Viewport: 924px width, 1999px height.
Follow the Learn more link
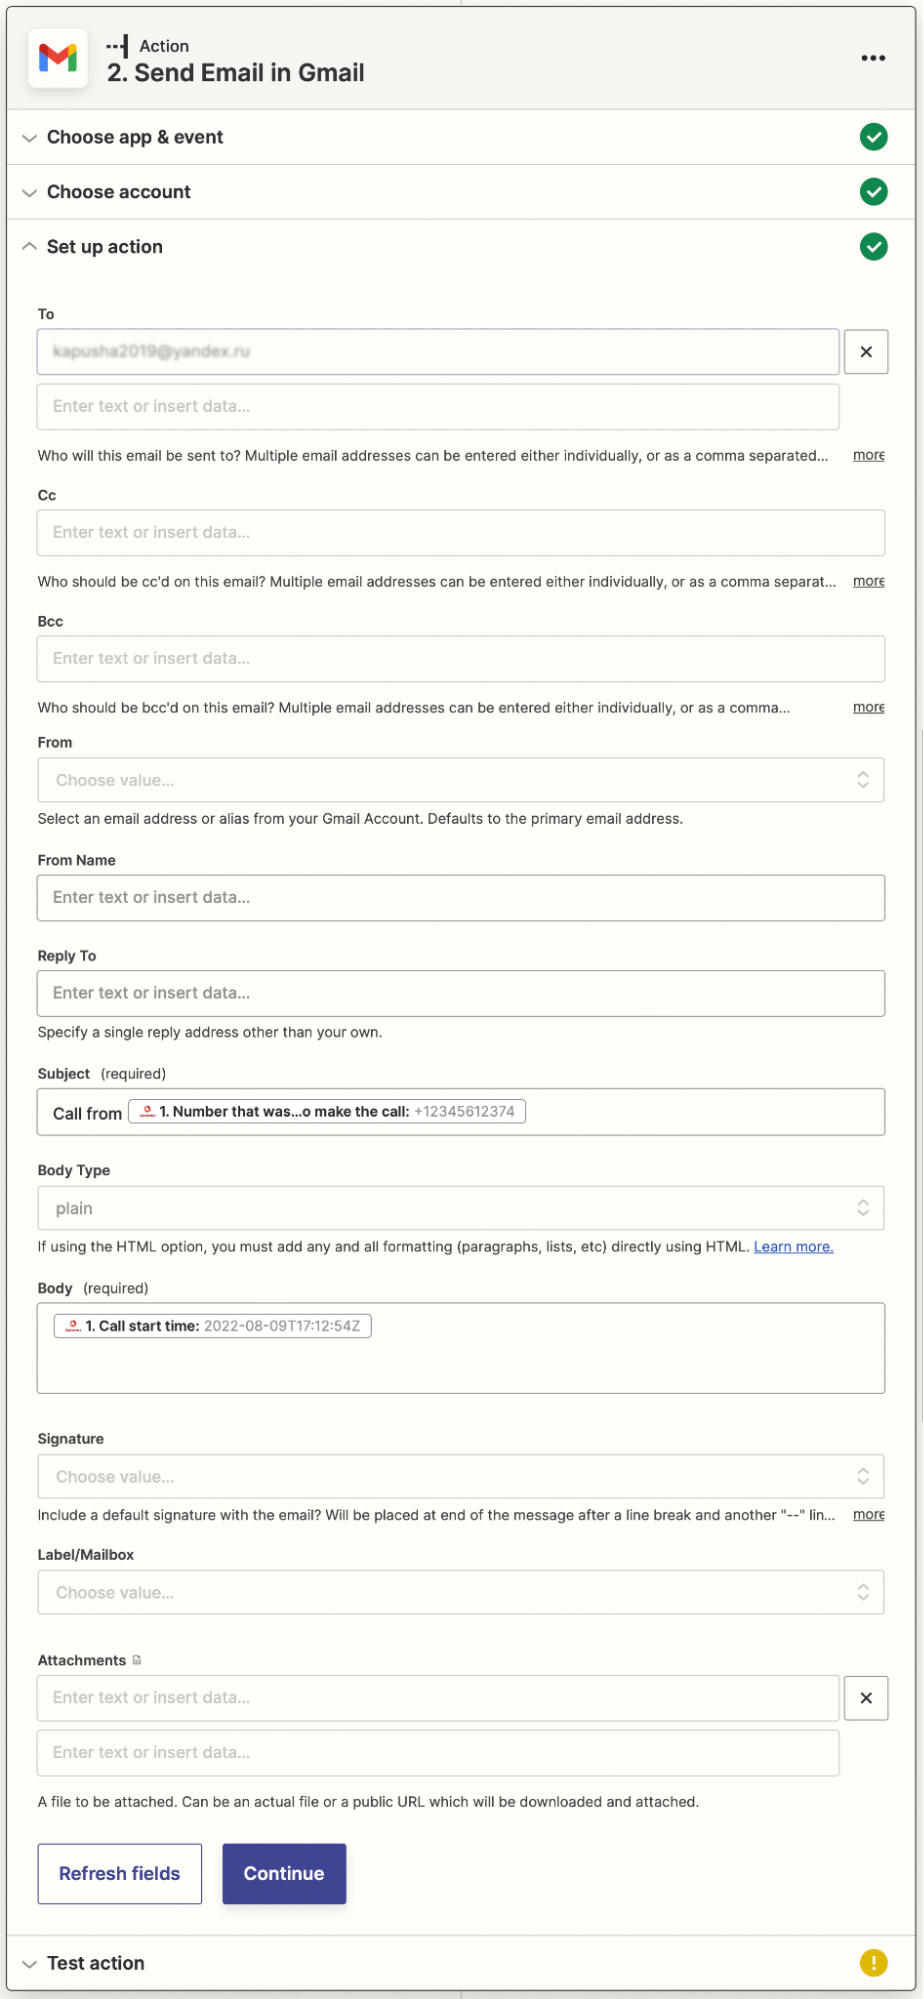[x=793, y=1247]
